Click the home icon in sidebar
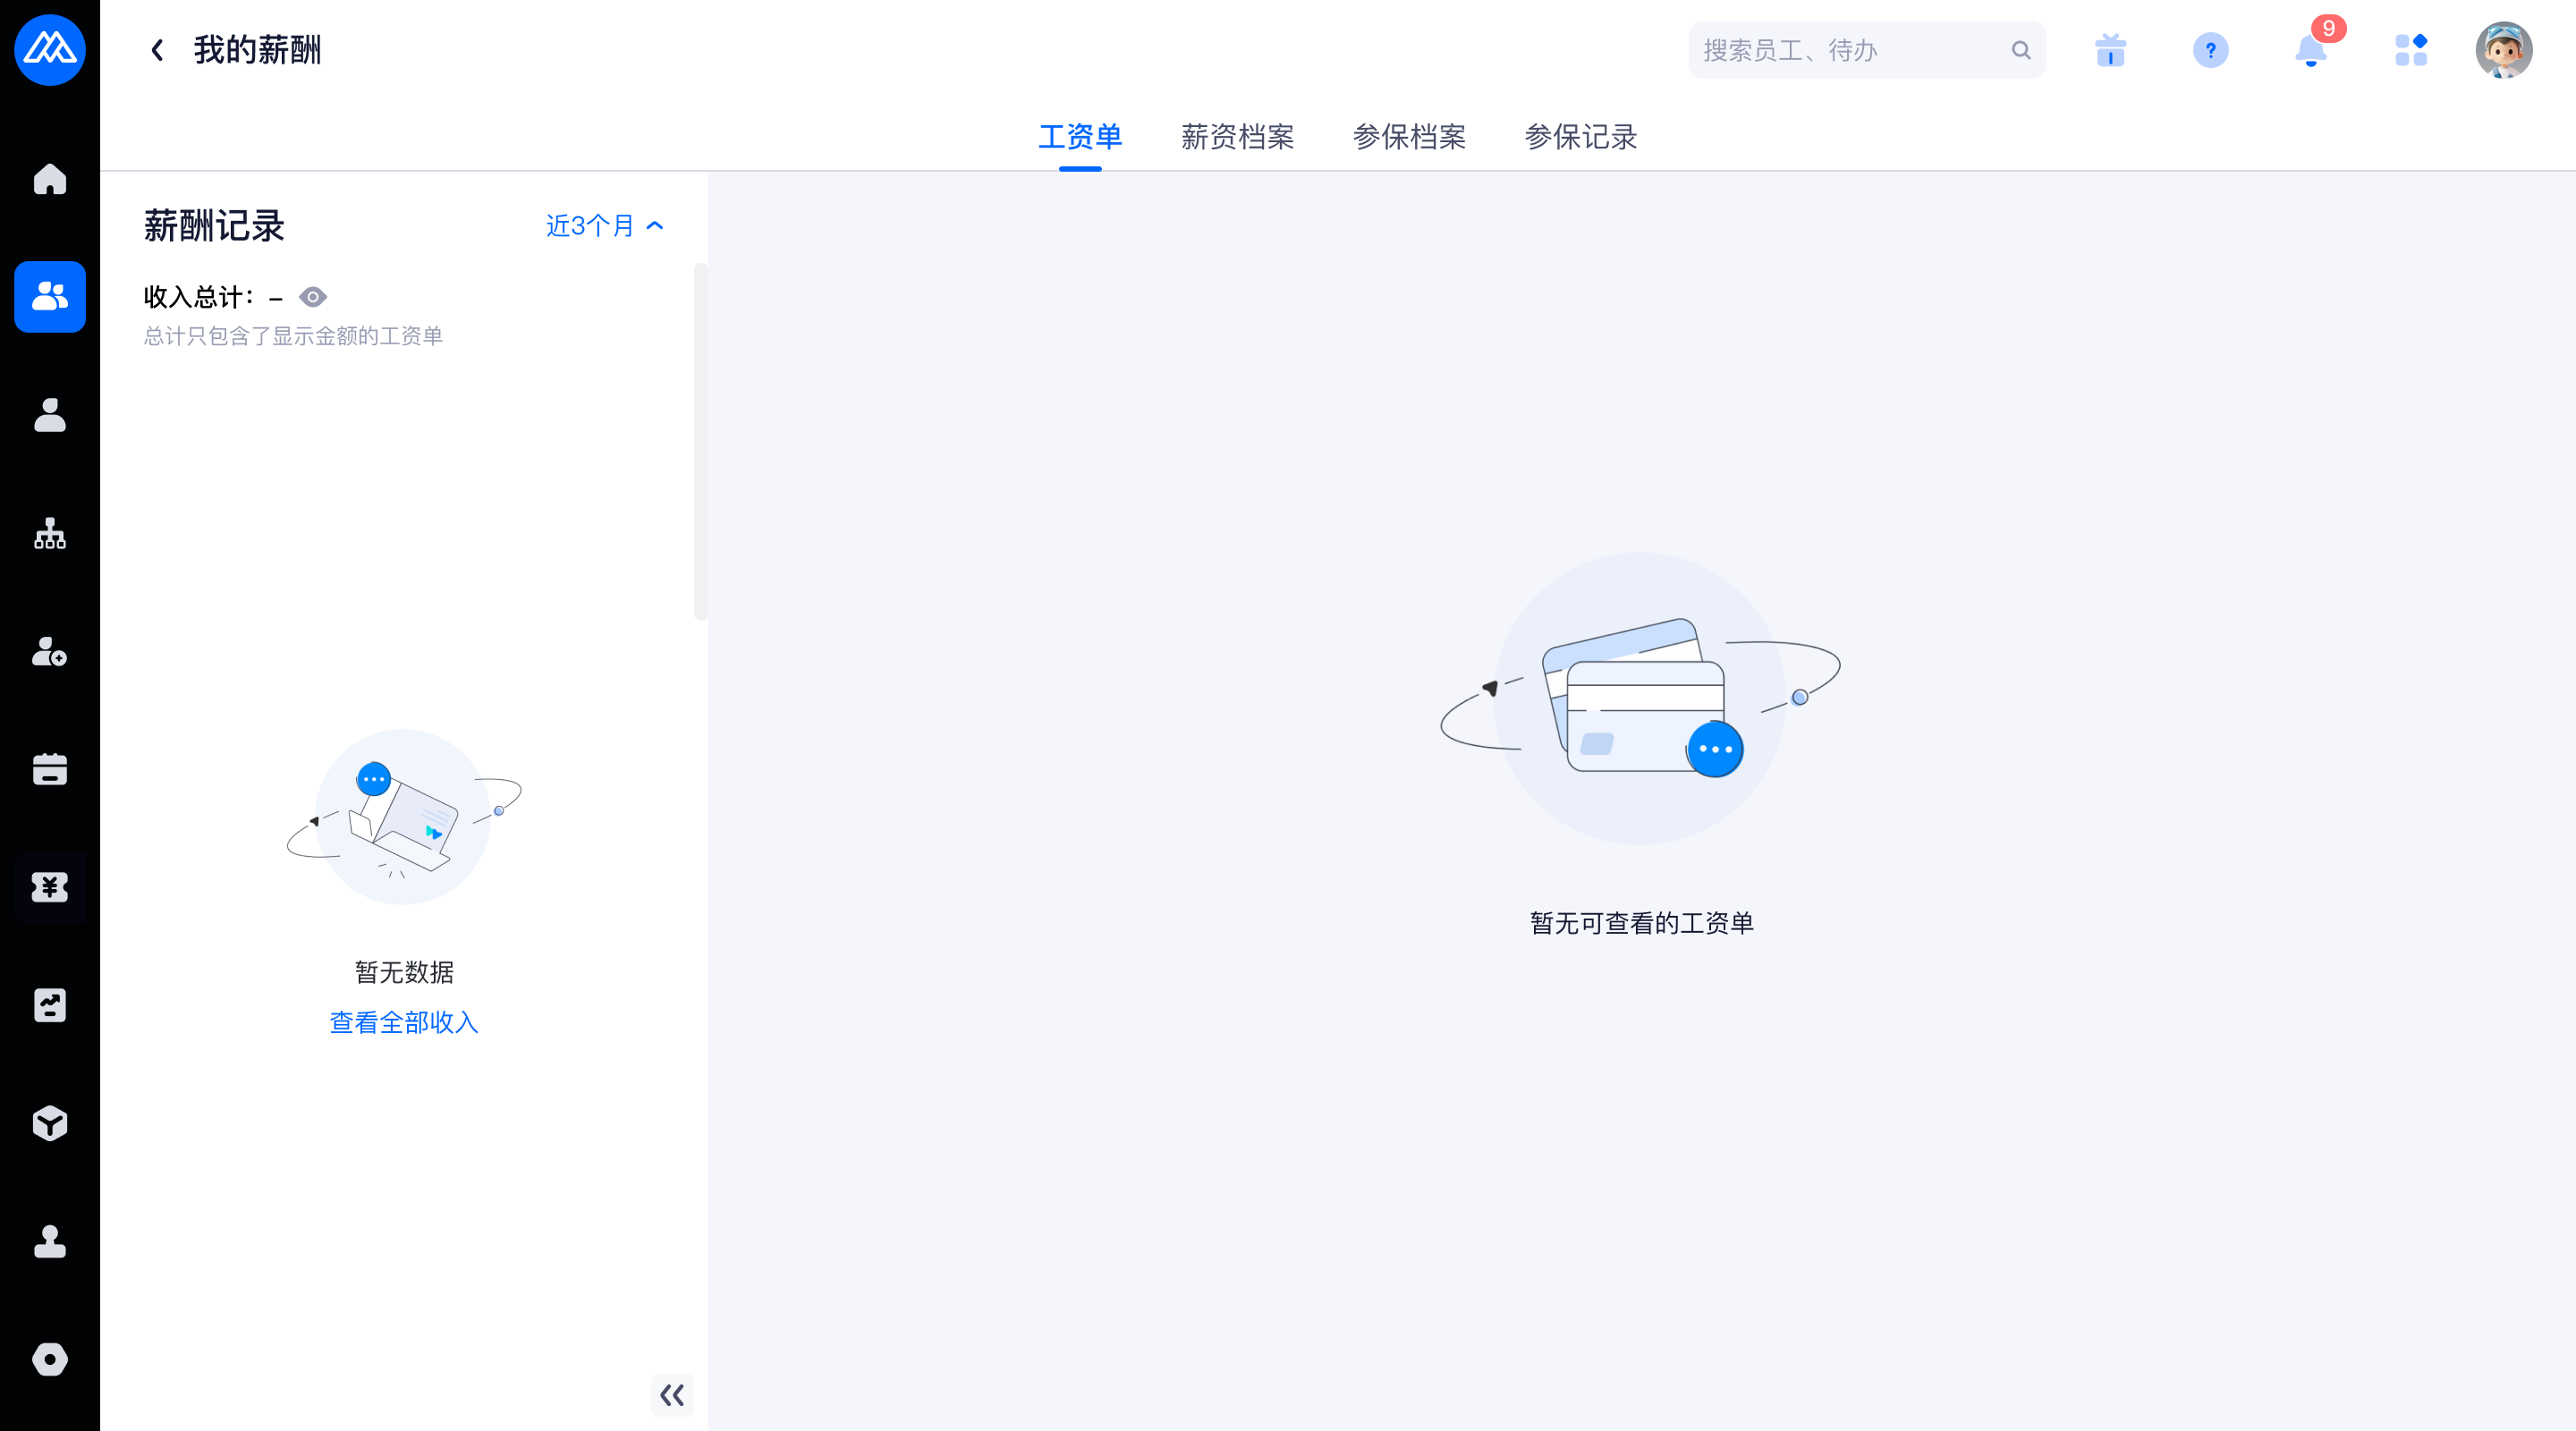2576x1431 pixels. pos(49,179)
